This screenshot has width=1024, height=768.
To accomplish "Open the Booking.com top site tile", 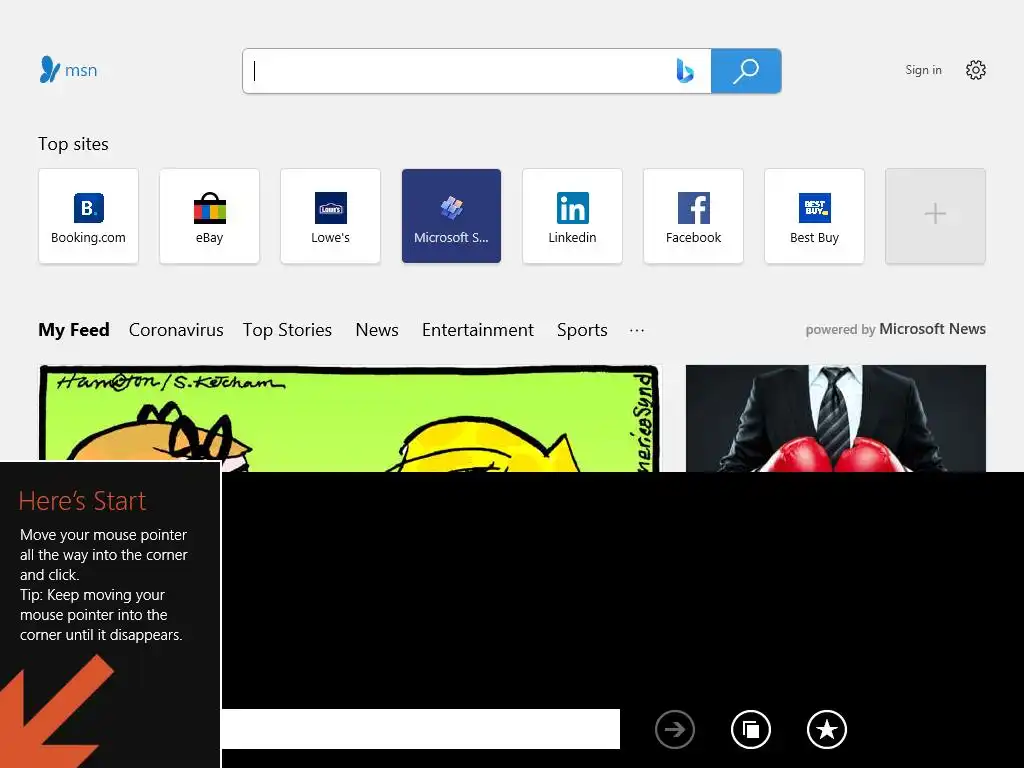I will pyautogui.click(x=88, y=216).
